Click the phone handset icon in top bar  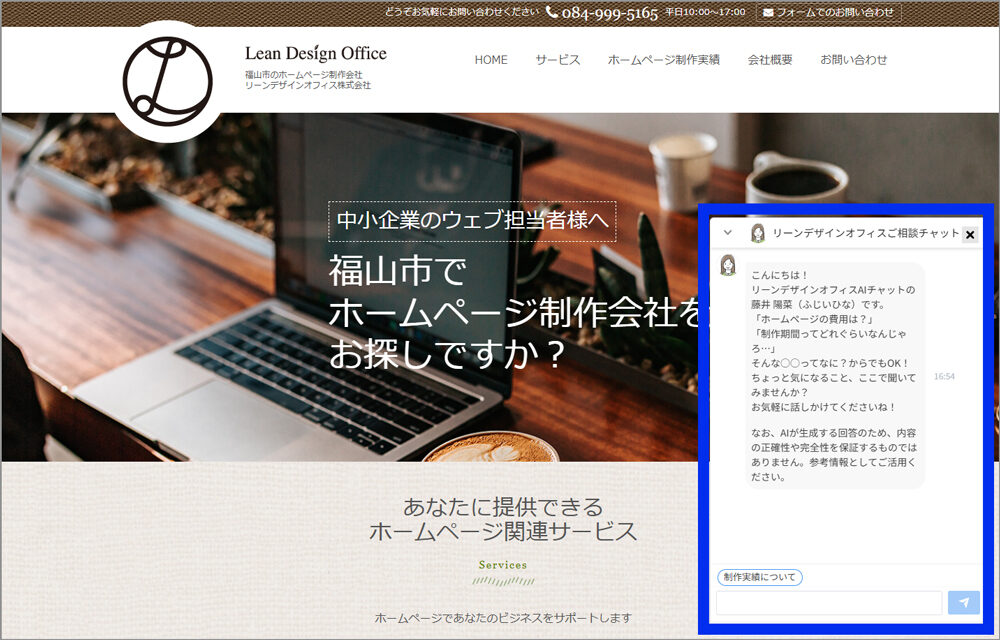tap(552, 12)
